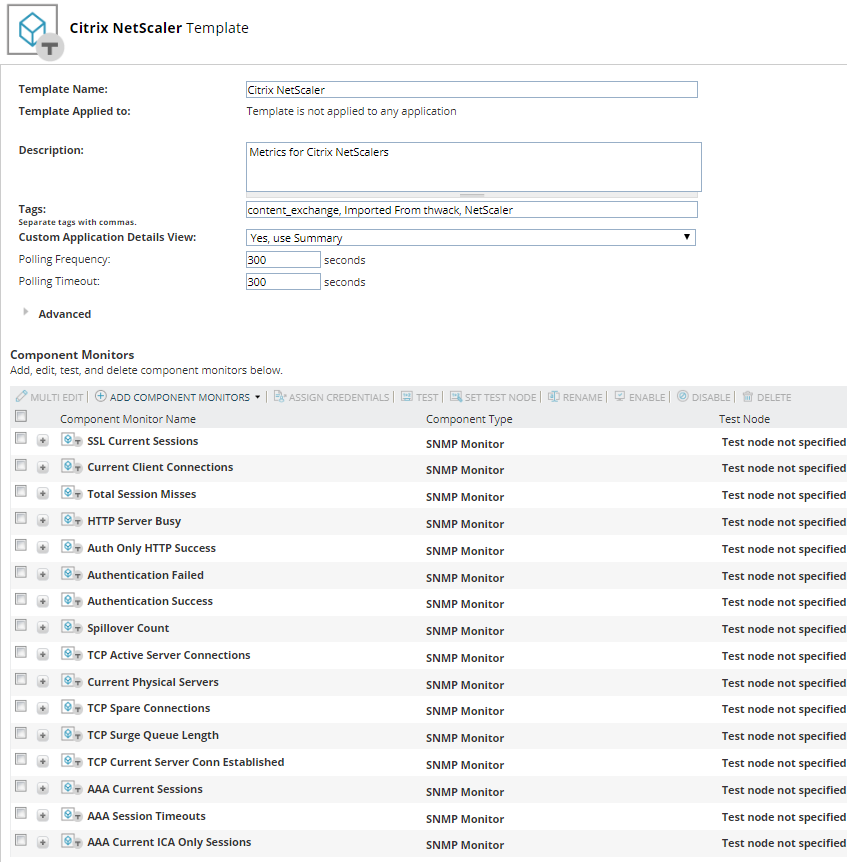
Task: Expand the Current Physical Servers row
Action: [43, 682]
